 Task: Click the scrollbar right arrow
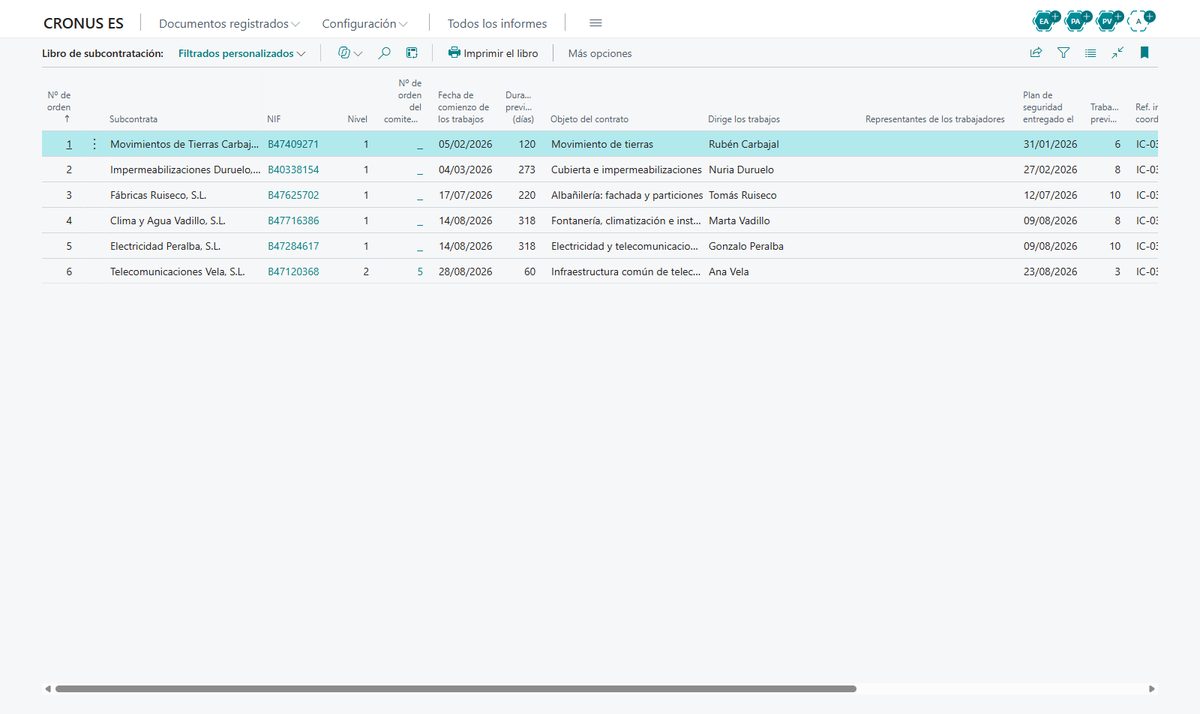[x=1152, y=689]
